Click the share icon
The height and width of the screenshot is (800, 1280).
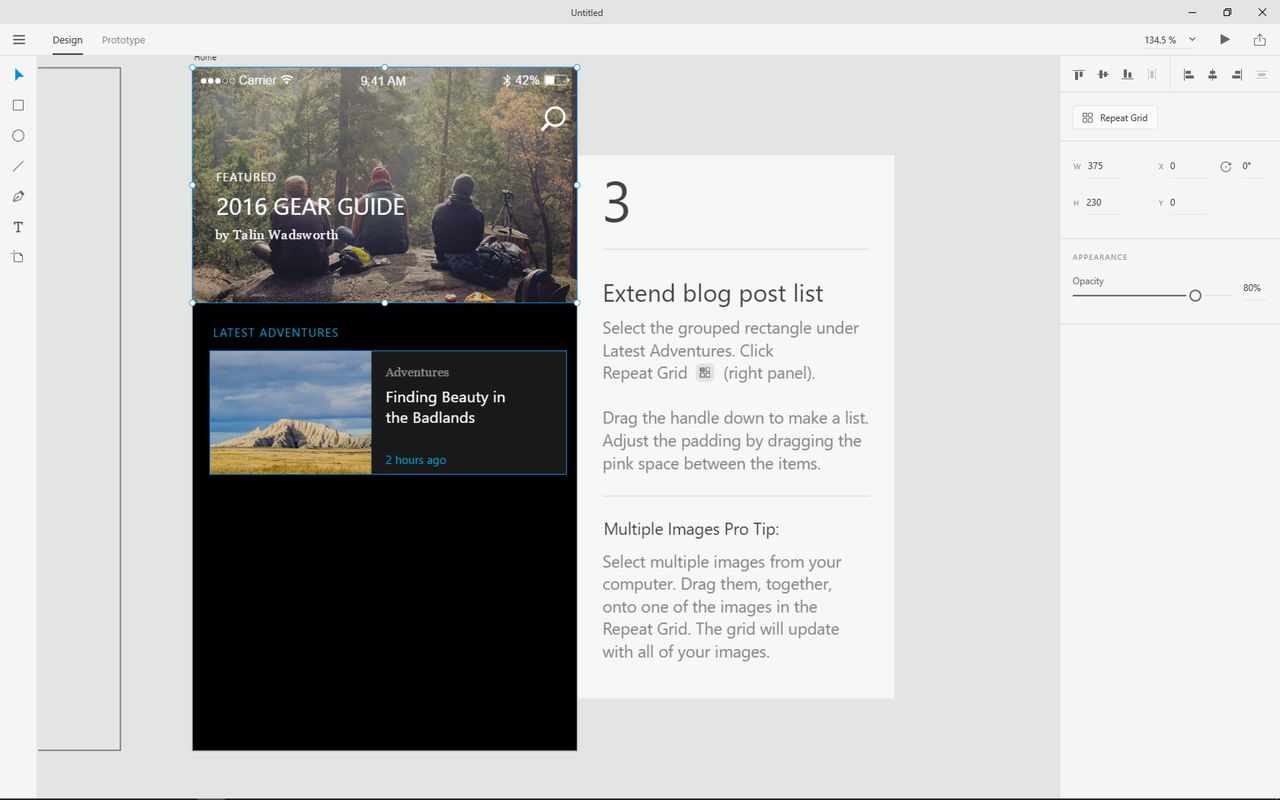1259,40
